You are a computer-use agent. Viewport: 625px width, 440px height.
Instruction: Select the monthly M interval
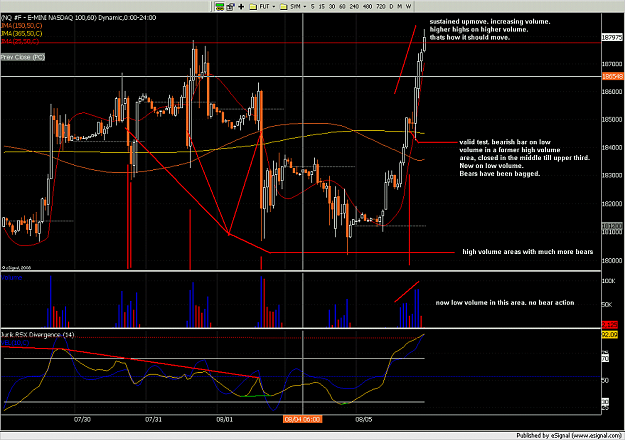click(399, 6)
